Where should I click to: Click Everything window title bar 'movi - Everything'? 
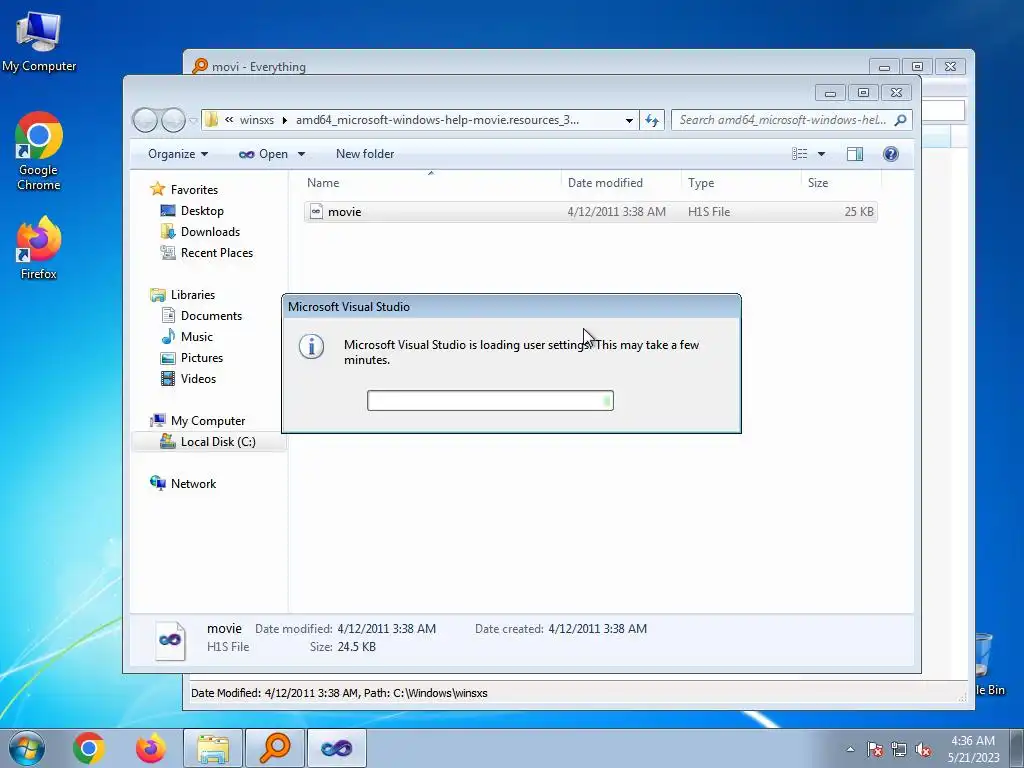259,67
